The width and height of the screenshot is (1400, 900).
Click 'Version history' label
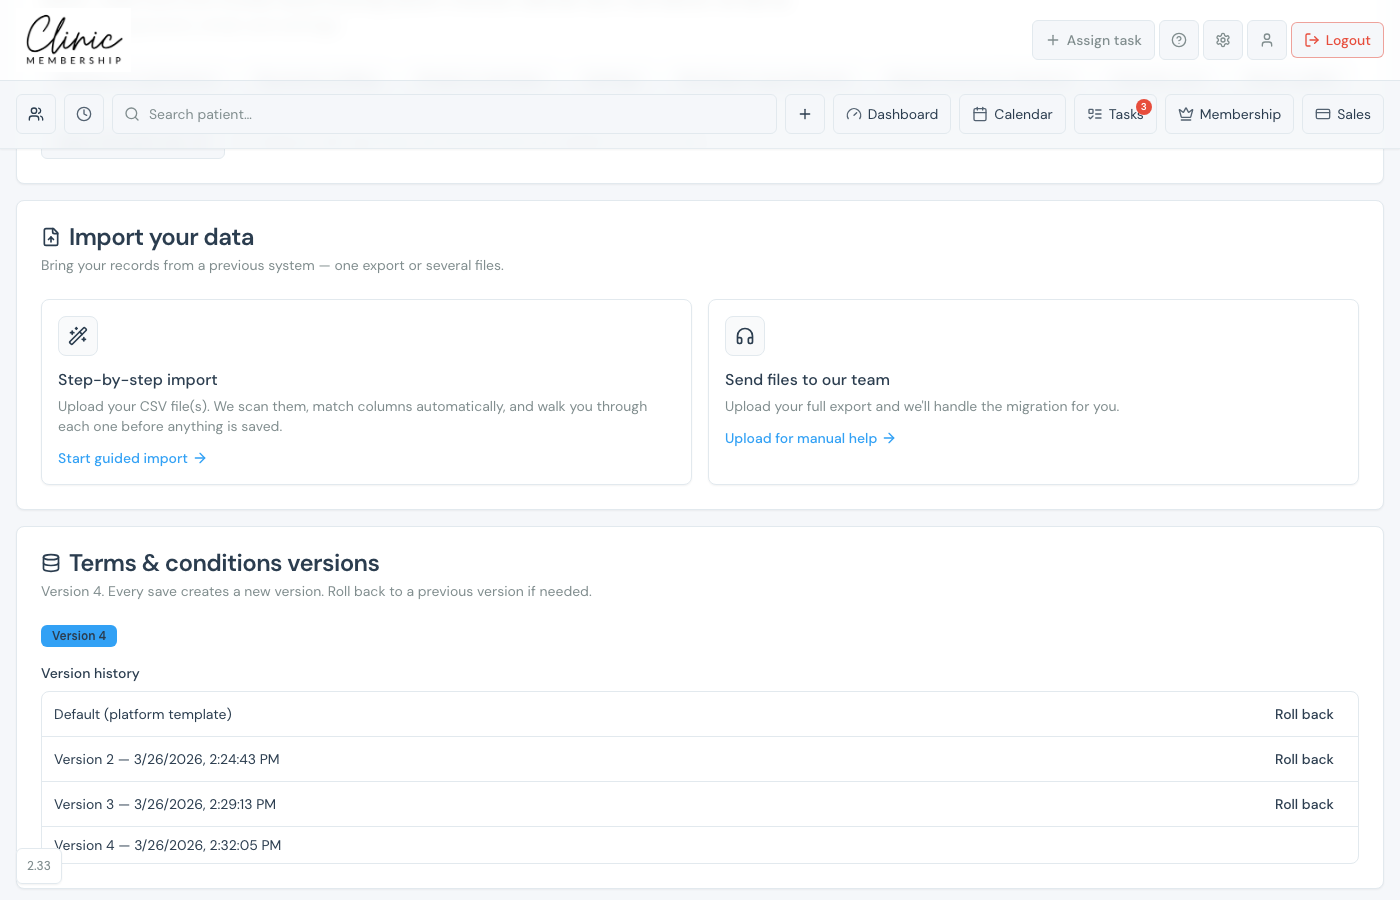tap(90, 673)
